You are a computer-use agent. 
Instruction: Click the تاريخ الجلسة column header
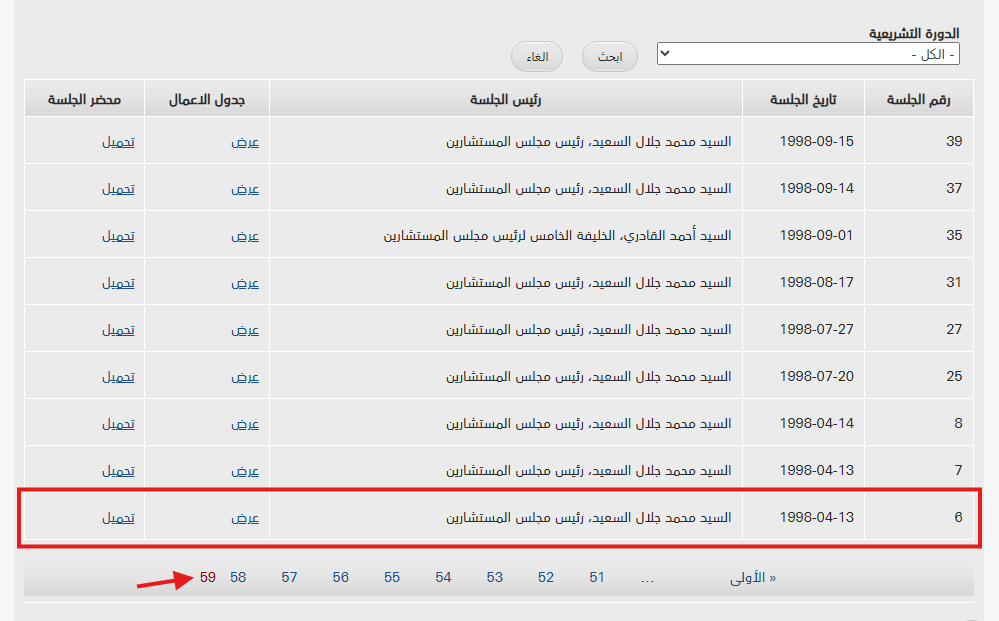tap(803, 99)
